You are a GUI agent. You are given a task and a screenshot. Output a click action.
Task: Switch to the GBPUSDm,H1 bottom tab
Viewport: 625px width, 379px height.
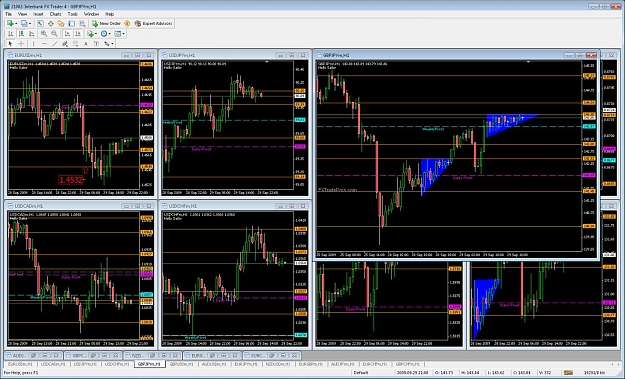coord(181,364)
